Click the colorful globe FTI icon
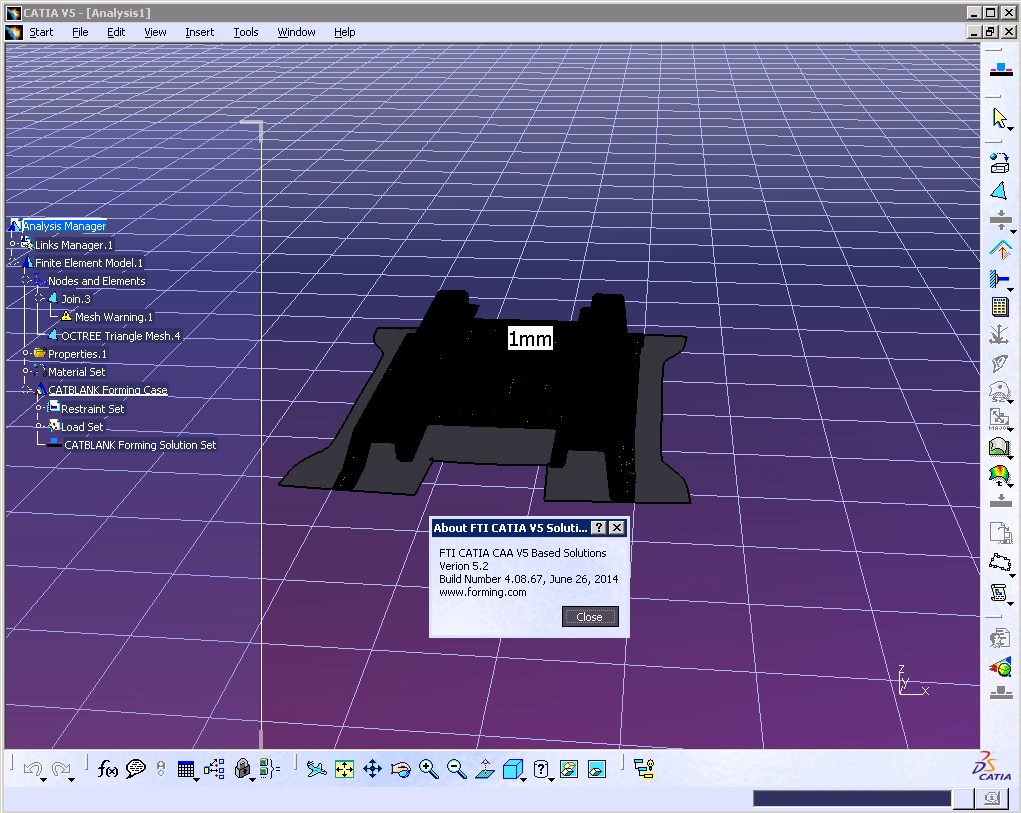 tap(1000, 667)
